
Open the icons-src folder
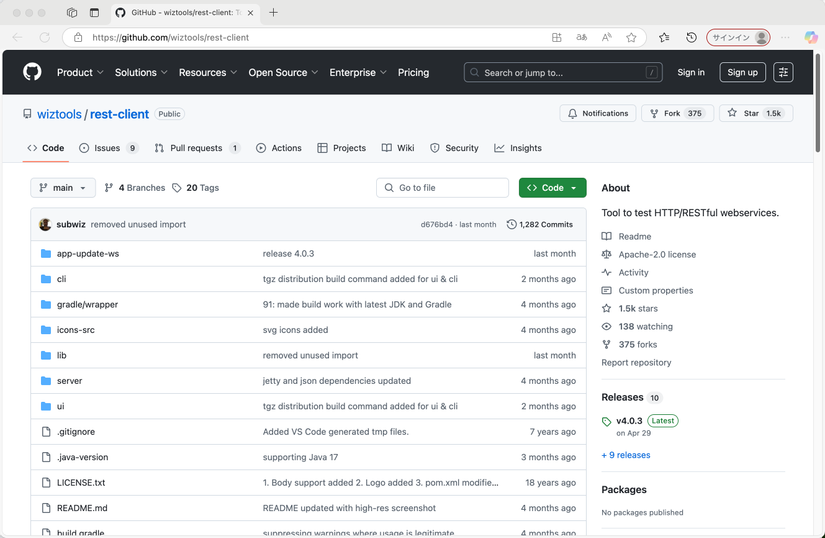point(76,330)
